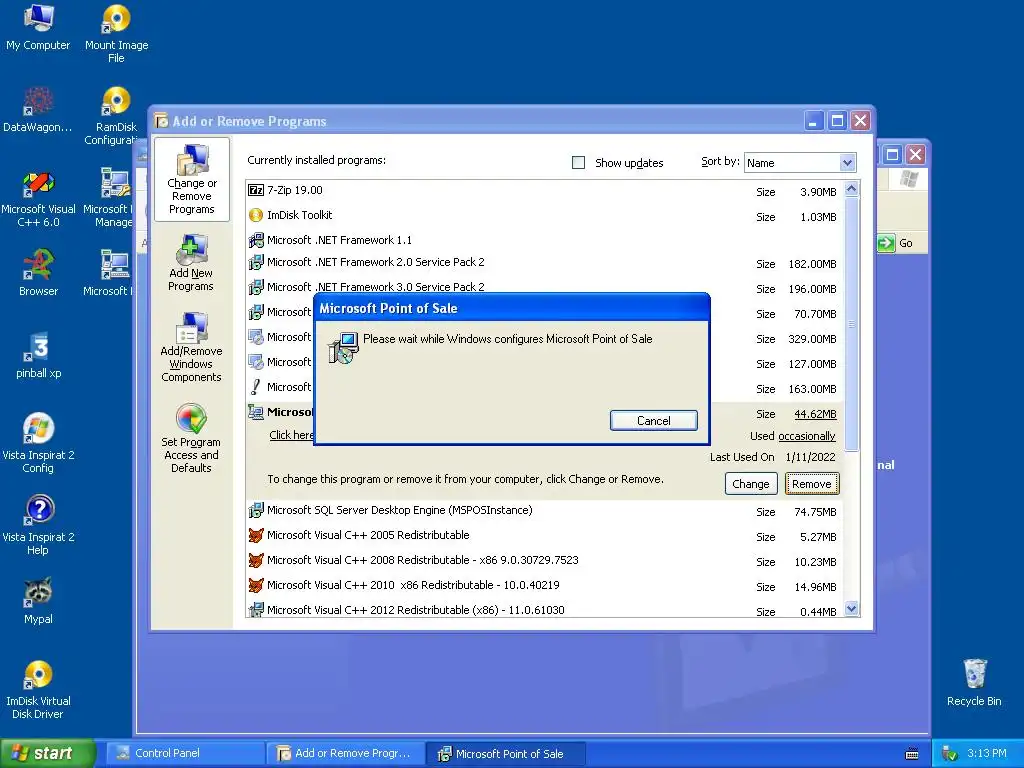The width and height of the screenshot is (1024, 768).
Task: Open ImDisk Virtual Disk Driver icon
Action: click(x=39, y=690)
